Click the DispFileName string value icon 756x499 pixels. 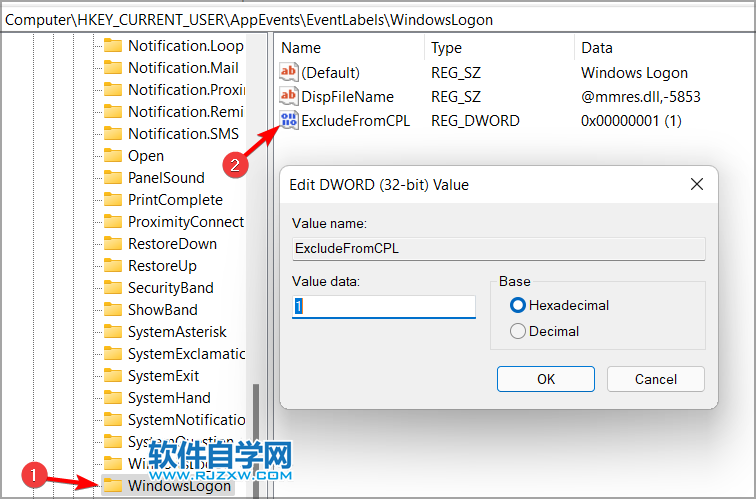[289, 97]
